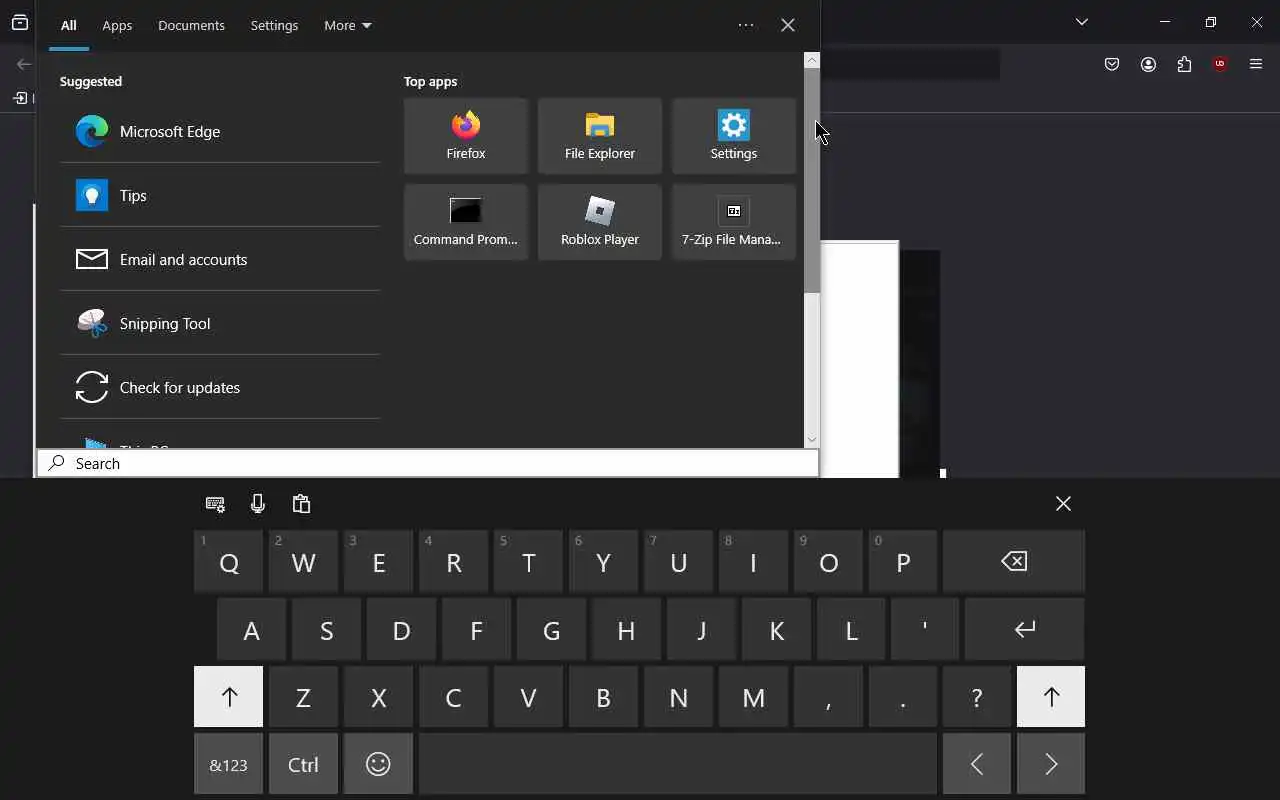
Task: Open Firefox hamburger application menu
Action: [x=1256, y=64]
